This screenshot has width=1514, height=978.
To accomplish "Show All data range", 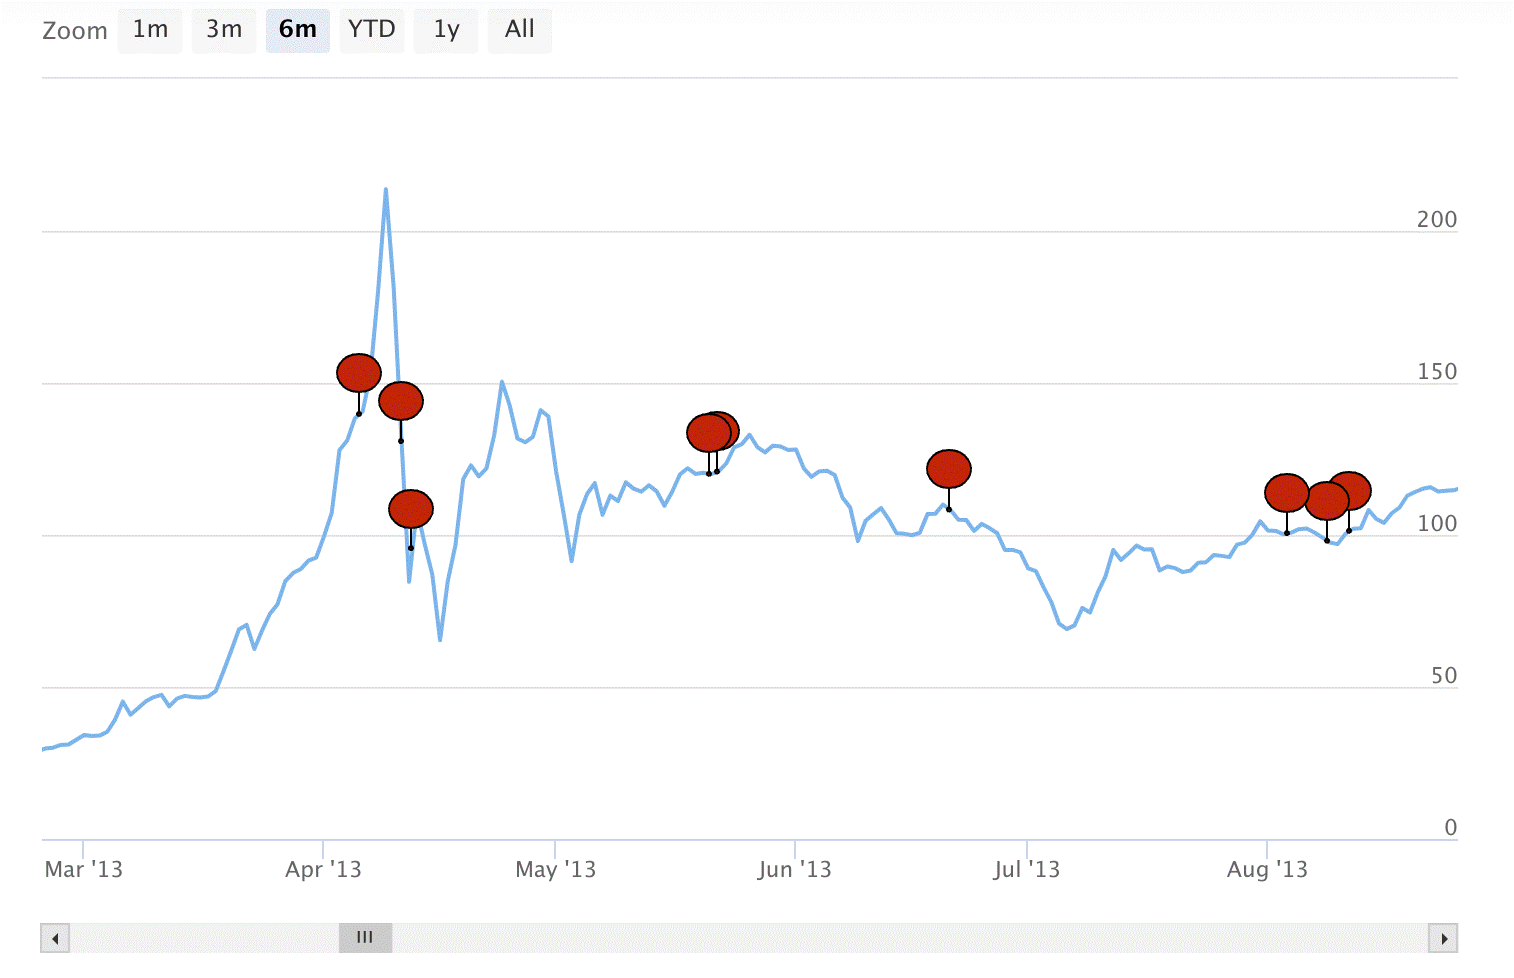I will click(x=519, y=30).
